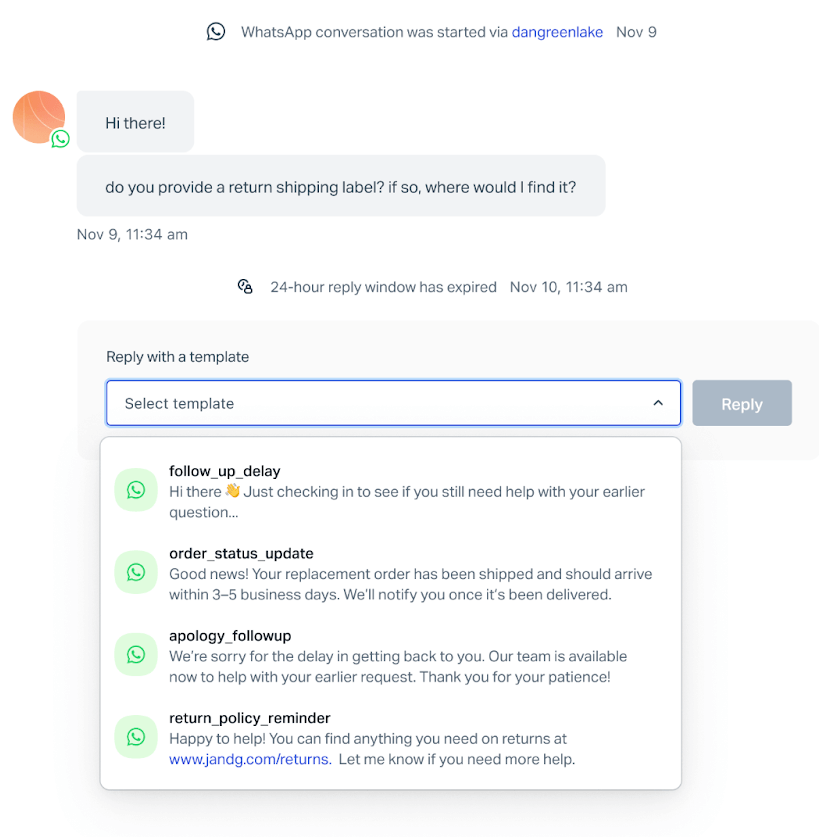The image size is (819, 837).
Task: Click the WhatsApp badge on the avatar
Action: coord(60,139)
